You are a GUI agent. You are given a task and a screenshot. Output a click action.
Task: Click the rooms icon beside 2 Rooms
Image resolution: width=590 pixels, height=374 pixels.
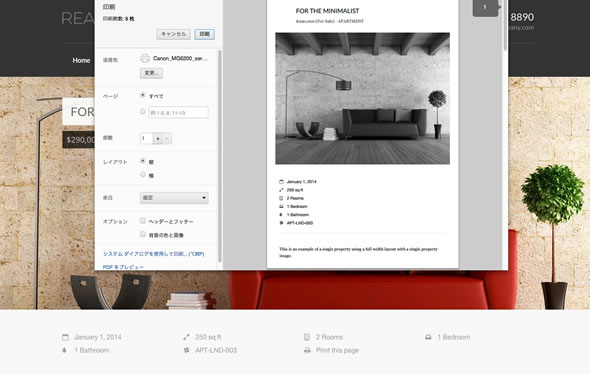(x=307, y=337)
